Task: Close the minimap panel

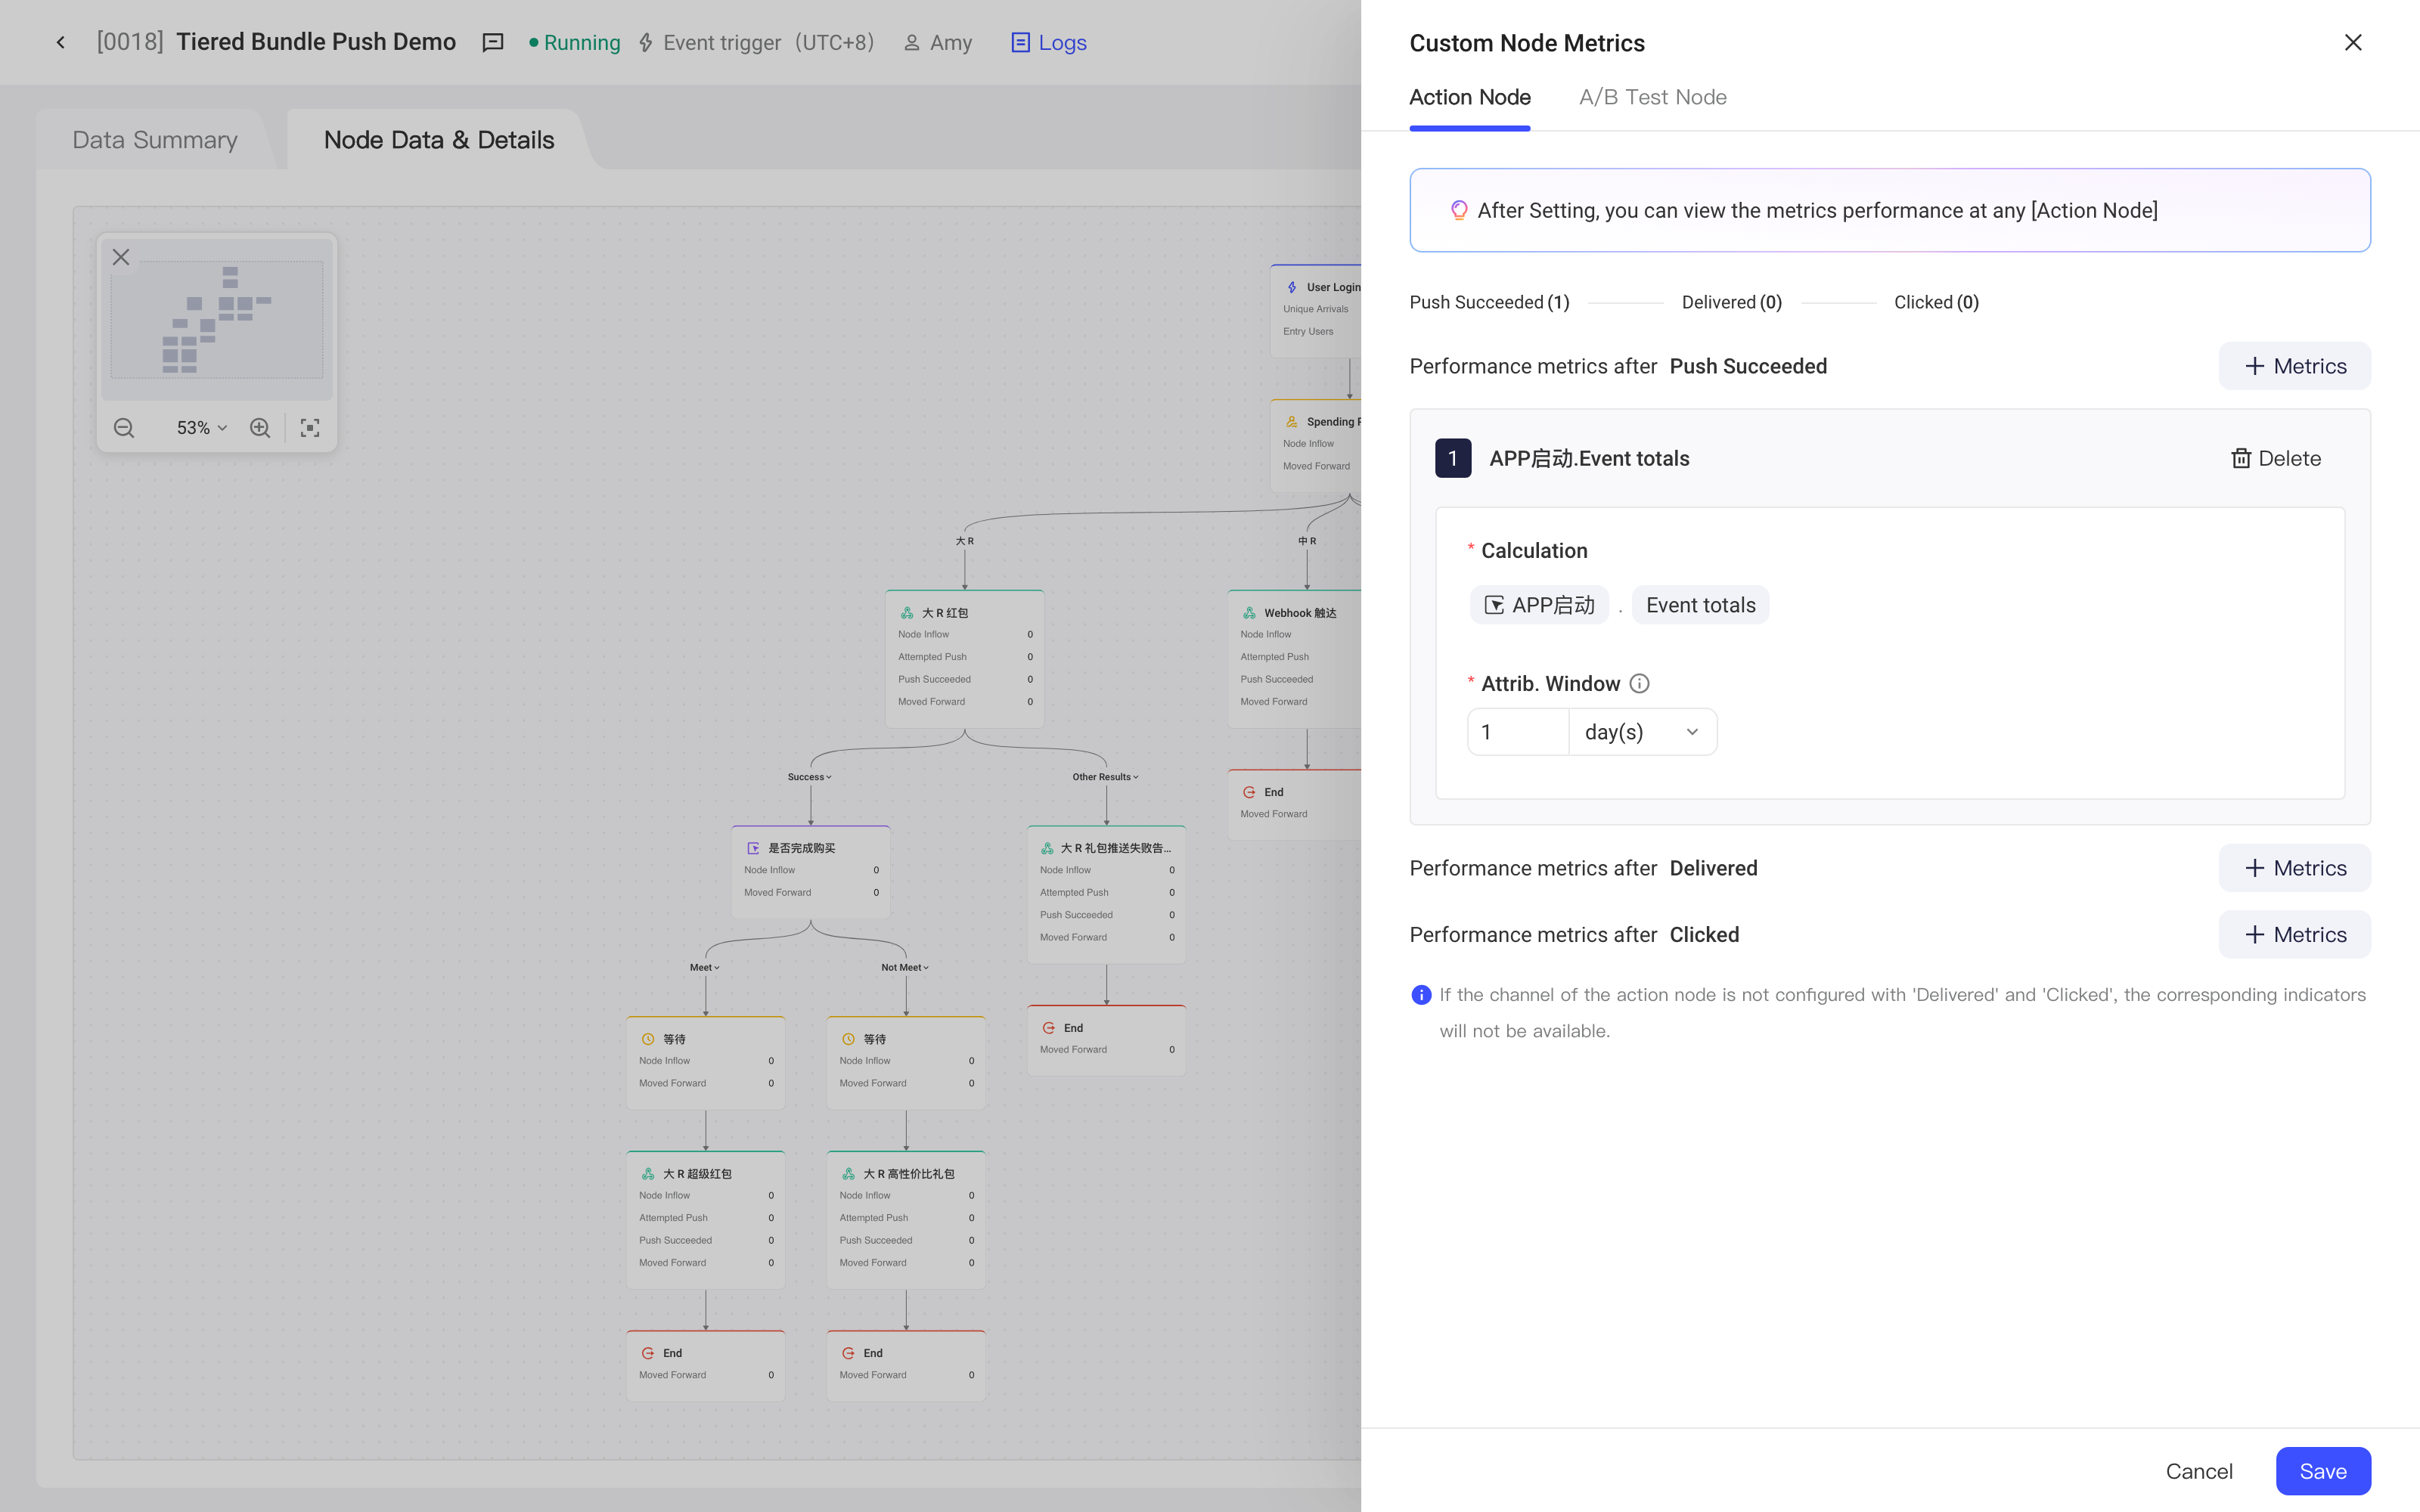Action: pyautogui.click(x=121, y=257)
